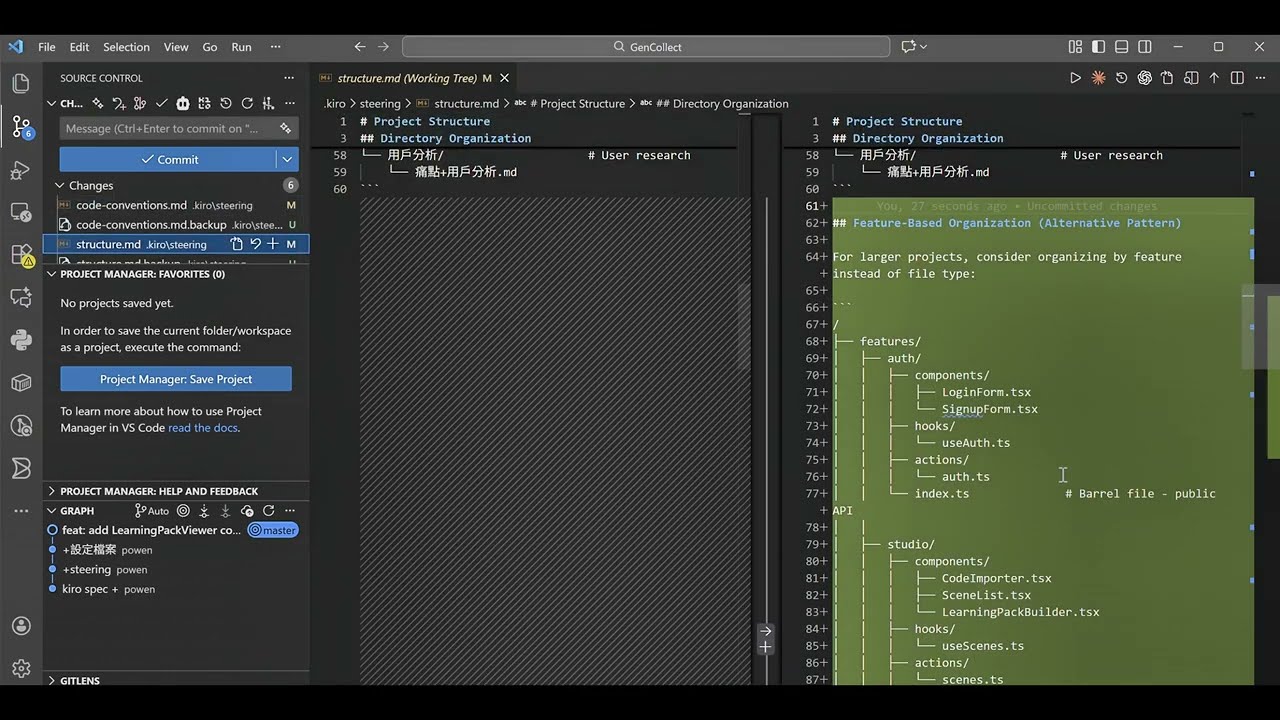Customize layout icon in title bar
Viewport: 1280px width, 720px height.
pyautogui.click(x=1075, y=47)
